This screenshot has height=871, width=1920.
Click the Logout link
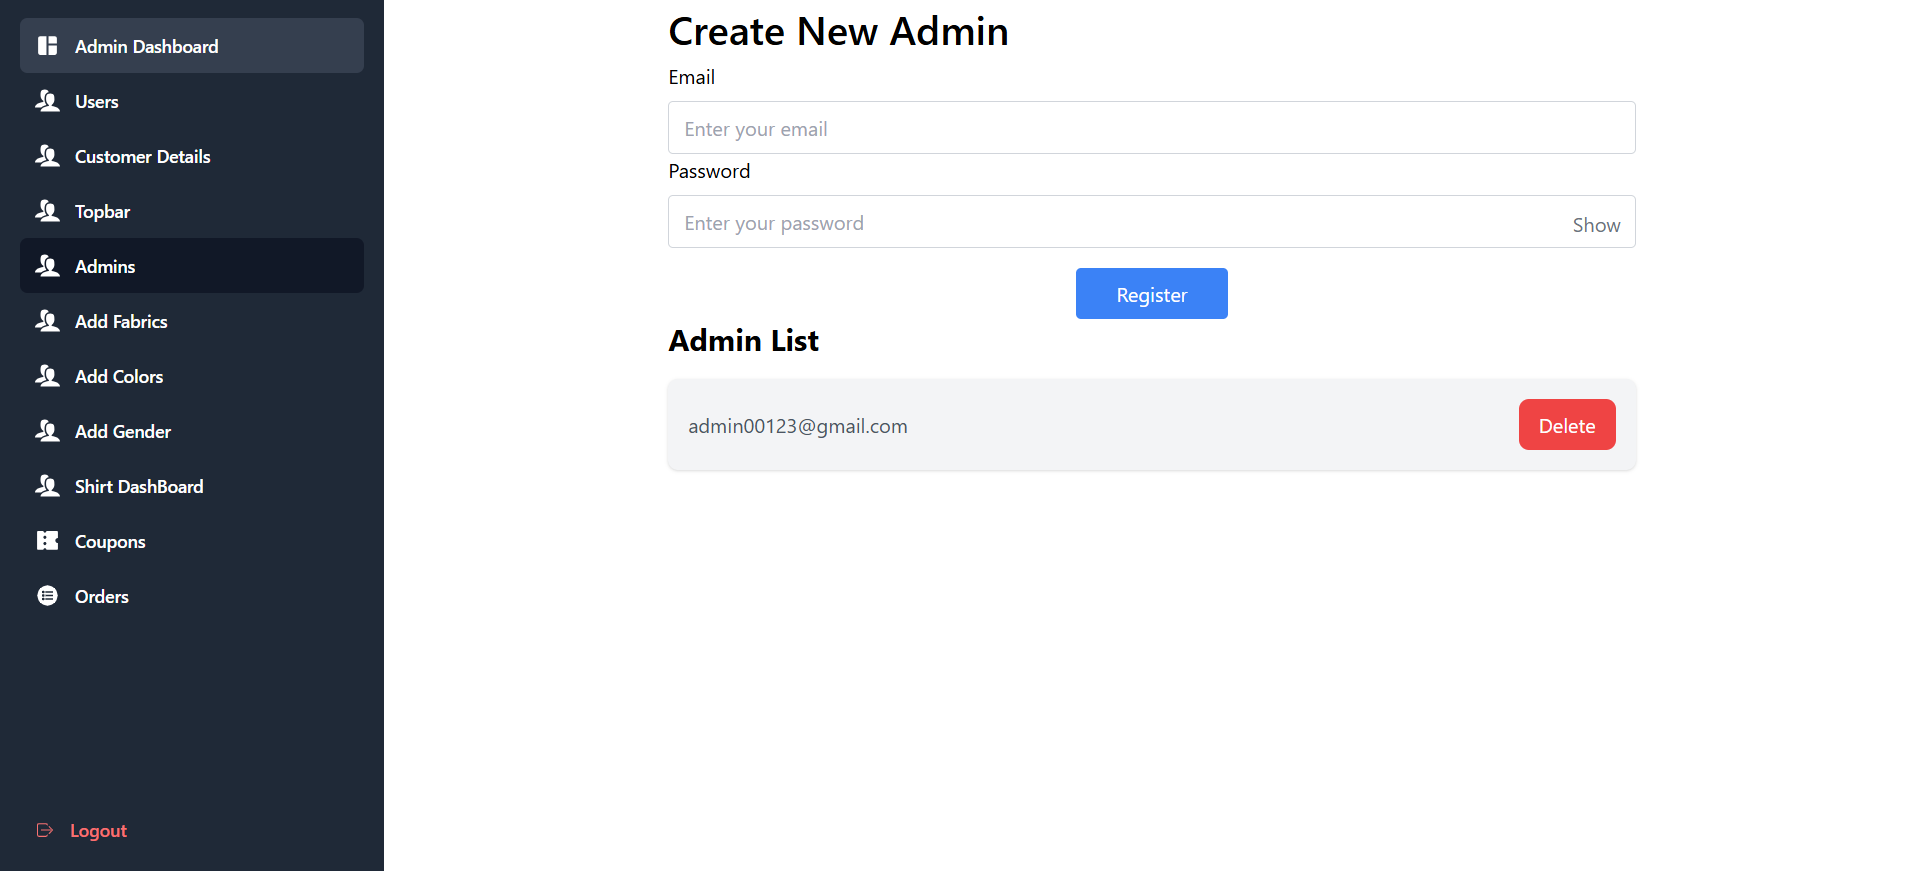98,831
